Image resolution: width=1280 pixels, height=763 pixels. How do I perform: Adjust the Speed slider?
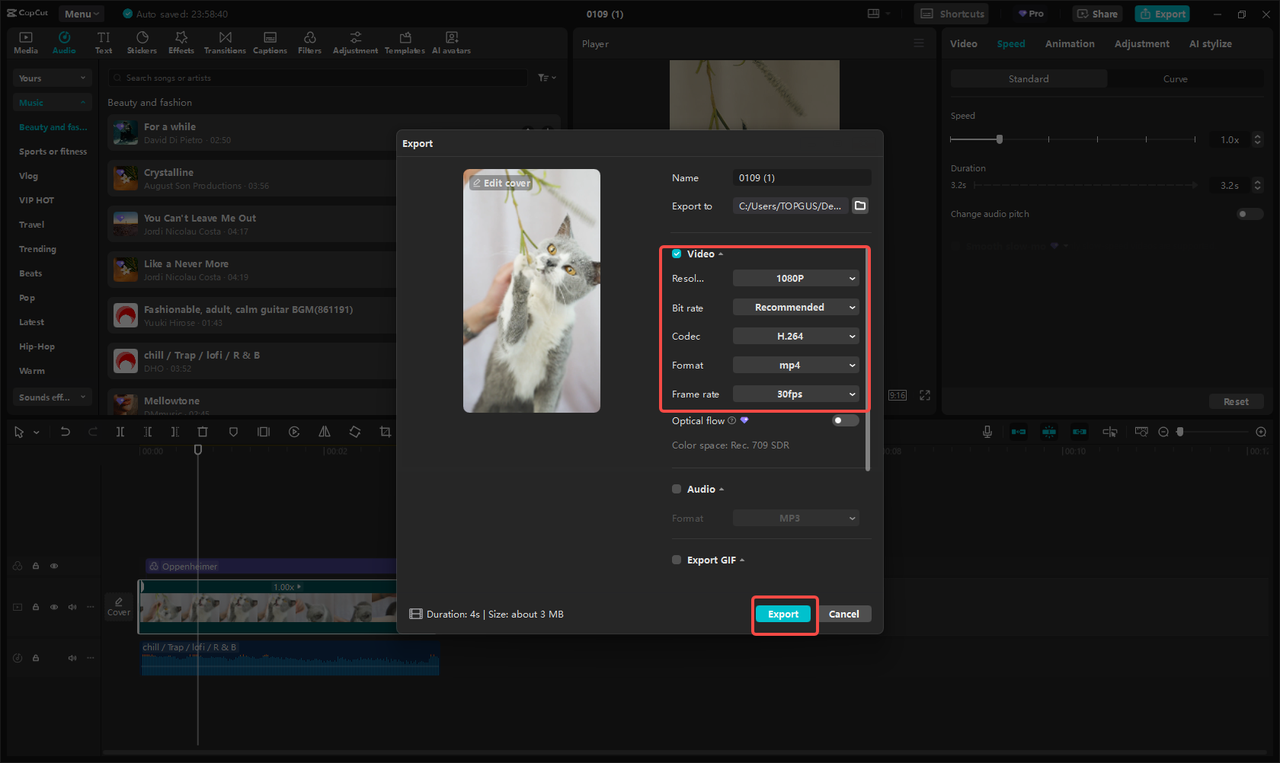pyautogui.click(x=1000, y=139)
